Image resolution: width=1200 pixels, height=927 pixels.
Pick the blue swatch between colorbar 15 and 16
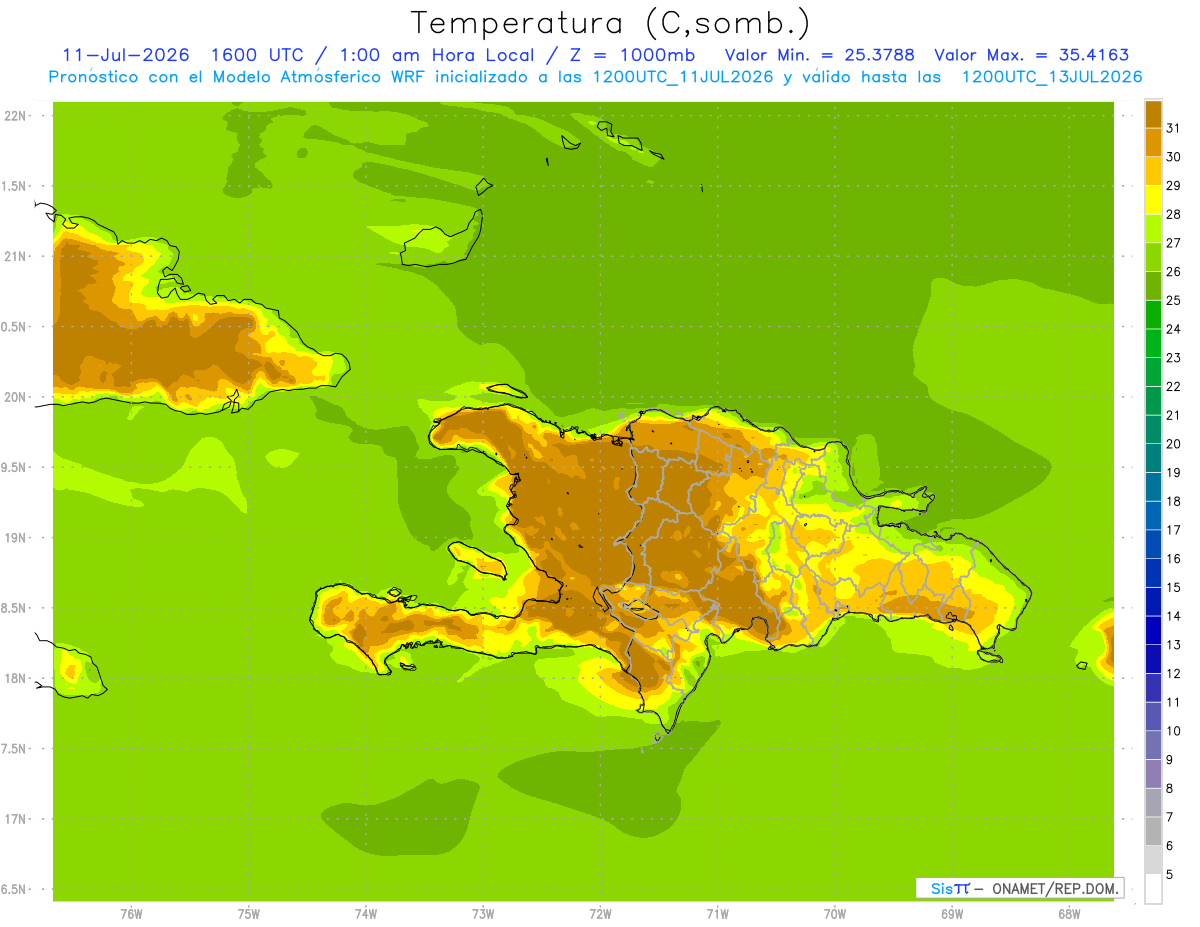coord(1154,573)
